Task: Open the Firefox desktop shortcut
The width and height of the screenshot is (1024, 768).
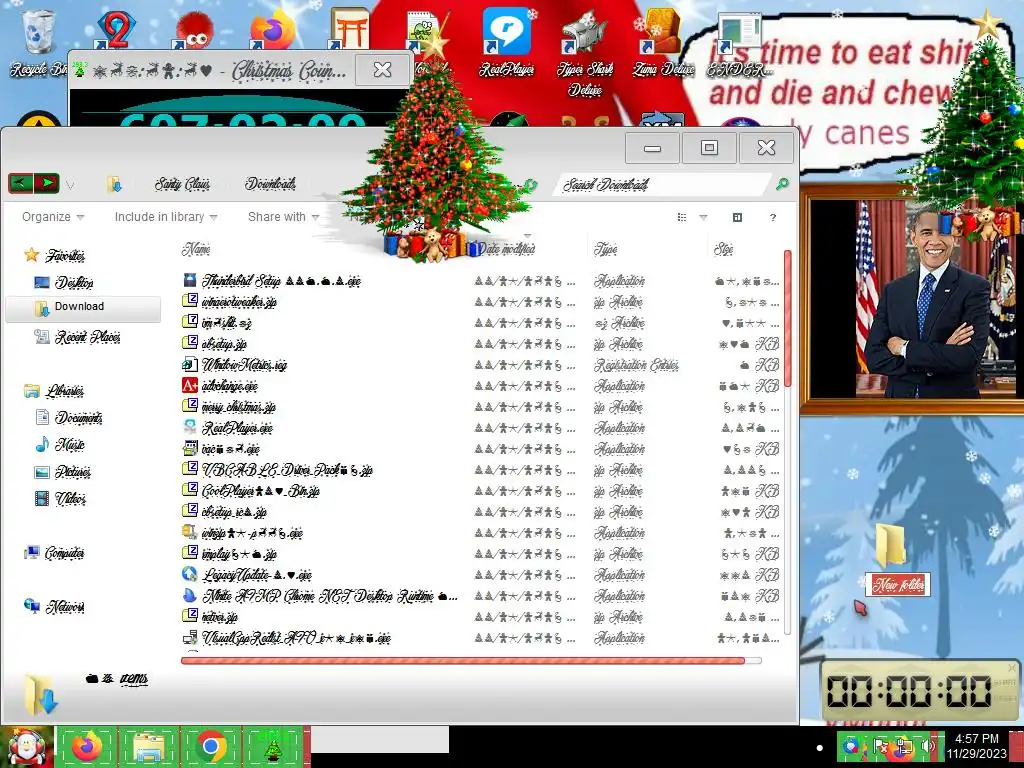Action: (272, 29)
